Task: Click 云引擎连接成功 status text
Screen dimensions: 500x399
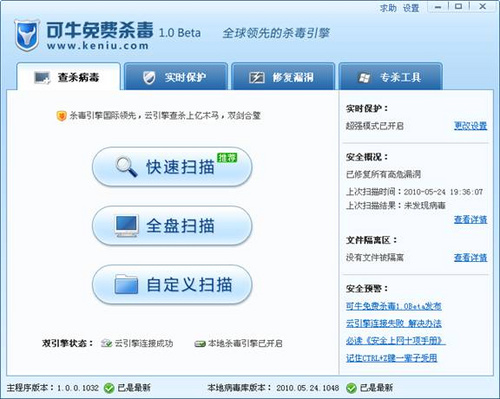Action: pyautogui.click(x=144, y=343)
